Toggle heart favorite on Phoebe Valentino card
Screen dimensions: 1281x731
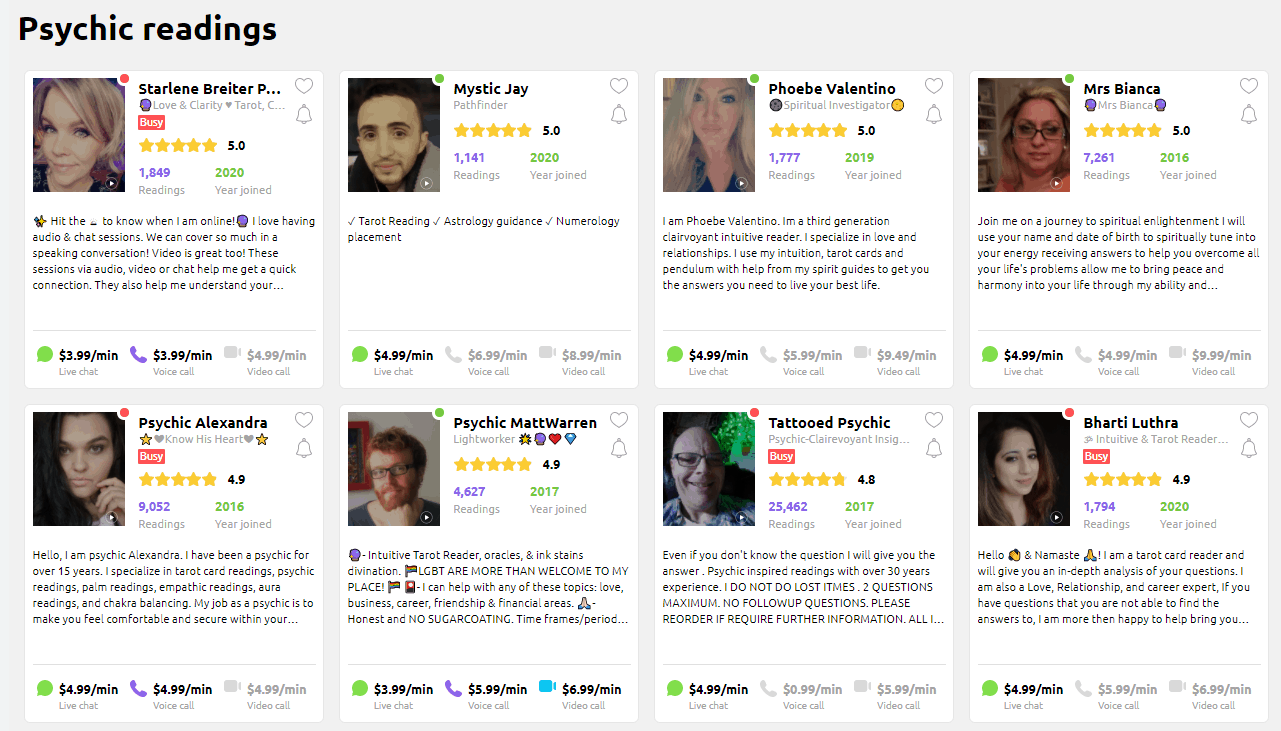point(934,86)
